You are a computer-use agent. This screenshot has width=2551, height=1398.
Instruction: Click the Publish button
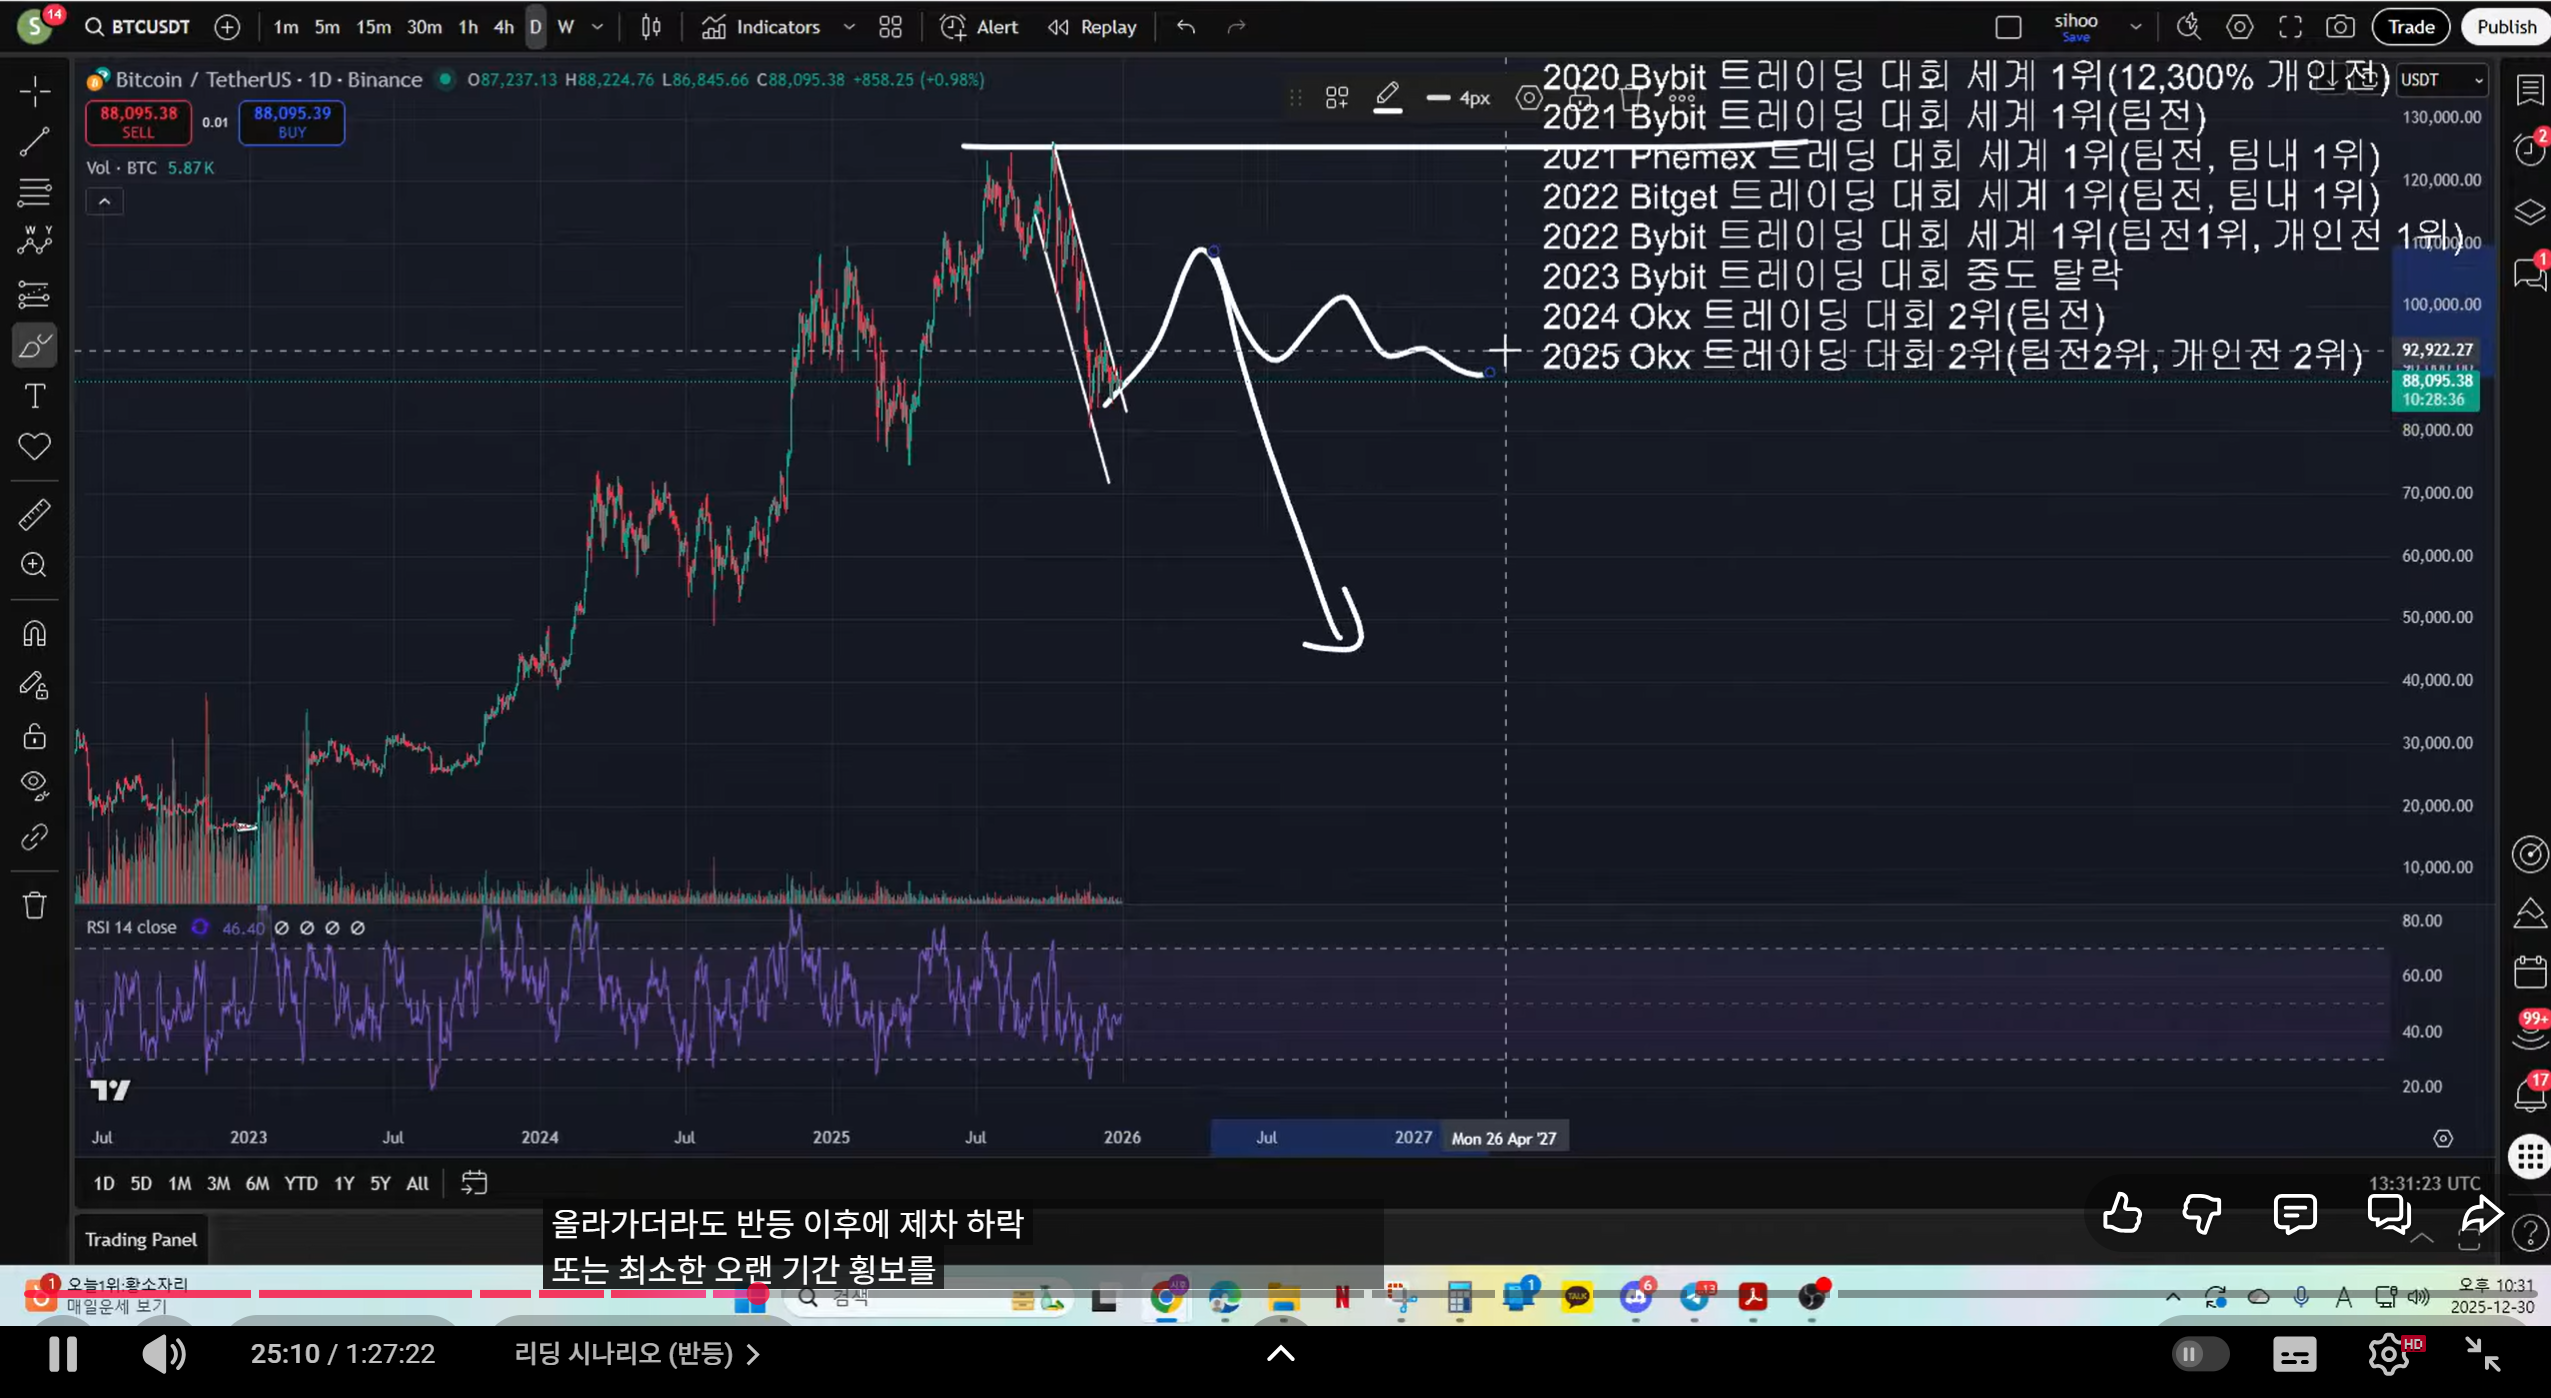[2506, 27]
